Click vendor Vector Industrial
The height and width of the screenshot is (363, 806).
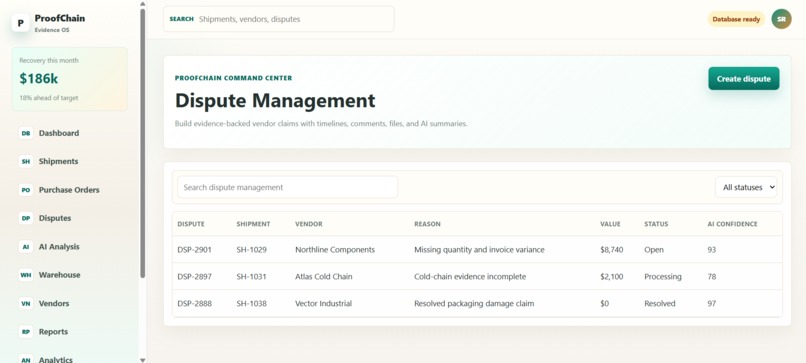(323, 303)
